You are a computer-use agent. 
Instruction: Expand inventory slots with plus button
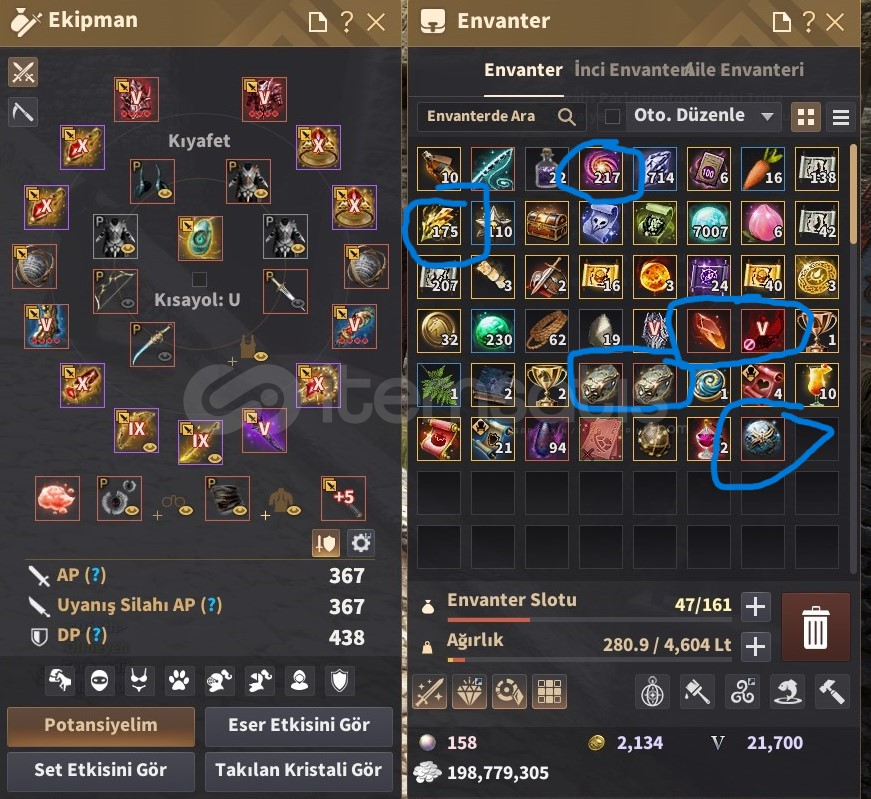click(x=755, y=606)
